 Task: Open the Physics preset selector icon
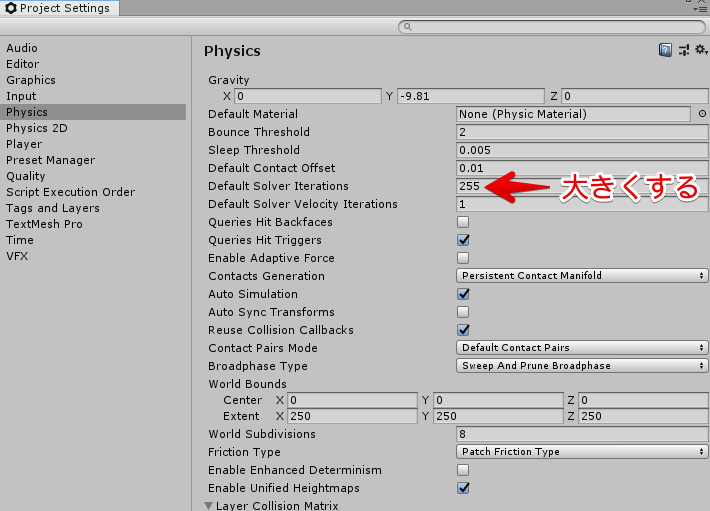[684, 50]
